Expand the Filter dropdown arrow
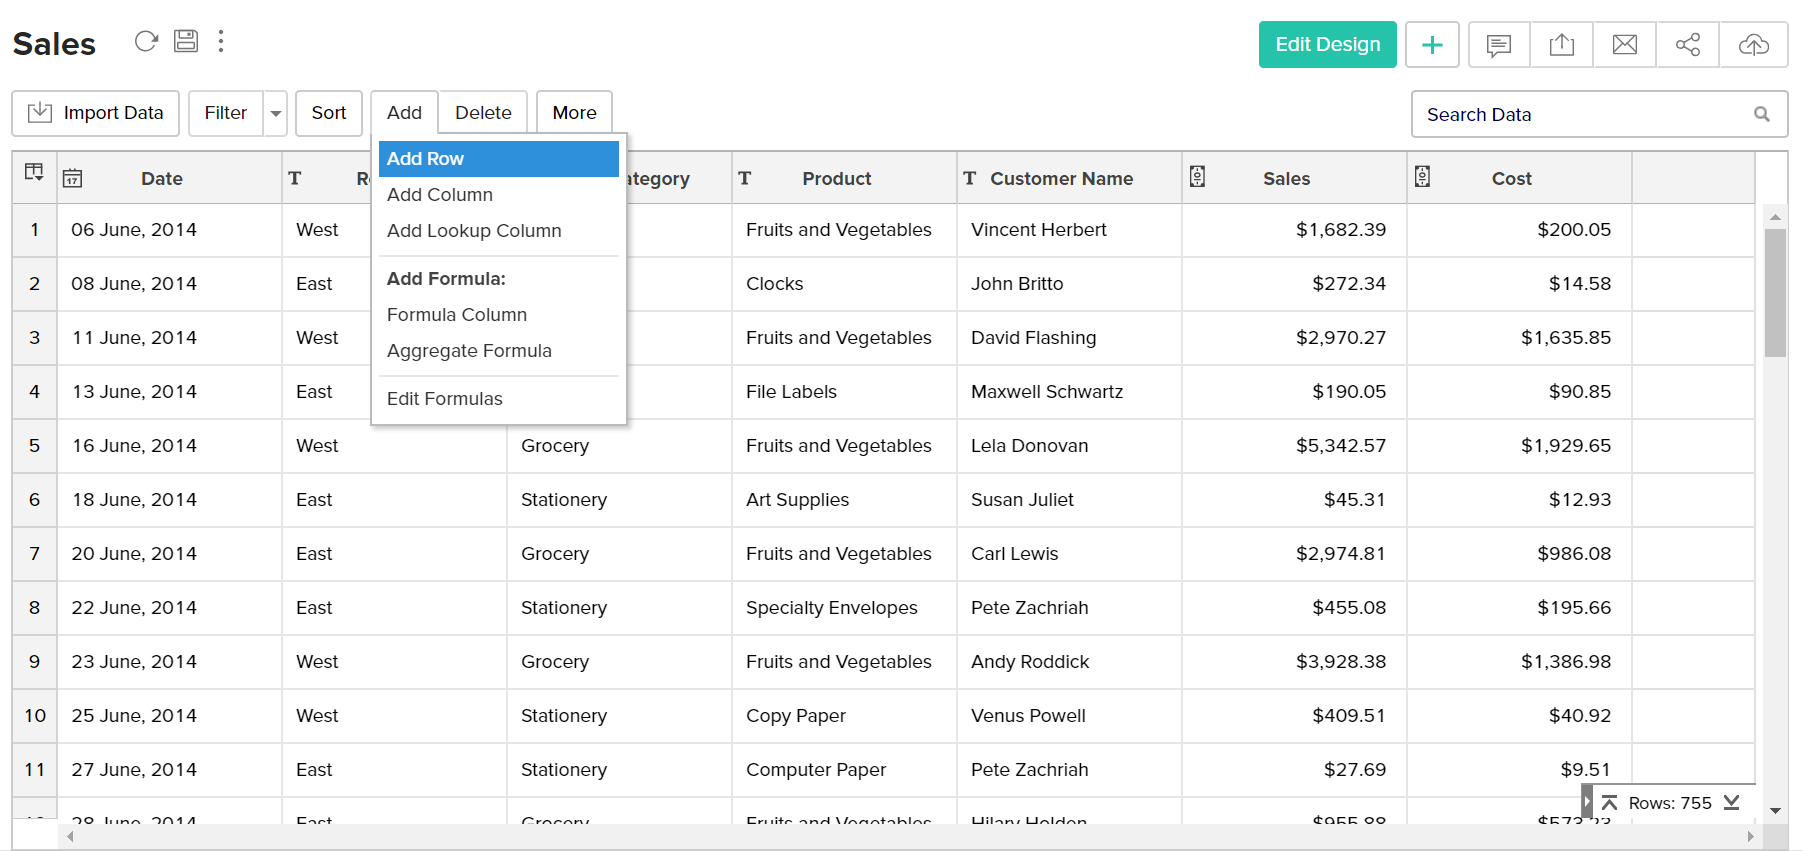This screenshot has width=1803, height=851. tap(276, 114)
